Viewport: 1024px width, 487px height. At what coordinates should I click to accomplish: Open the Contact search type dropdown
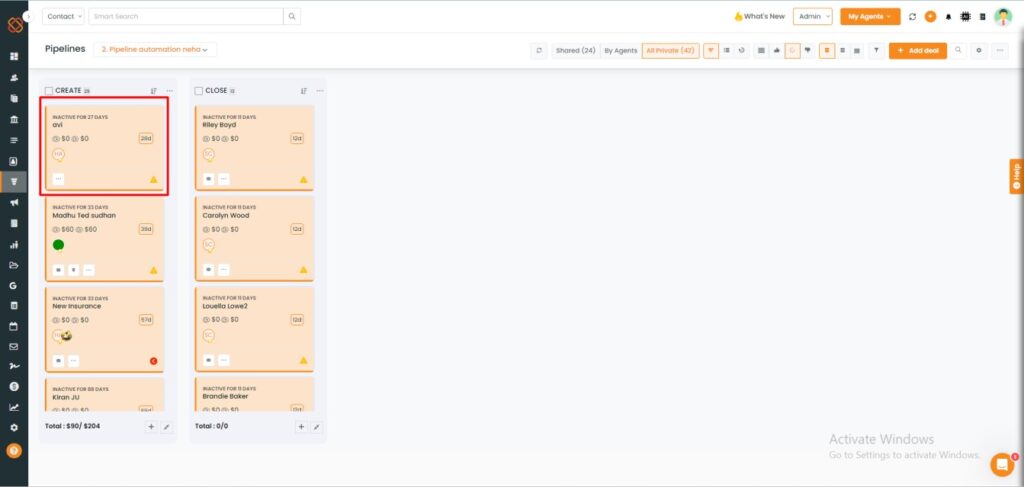(x=63, y=16)
